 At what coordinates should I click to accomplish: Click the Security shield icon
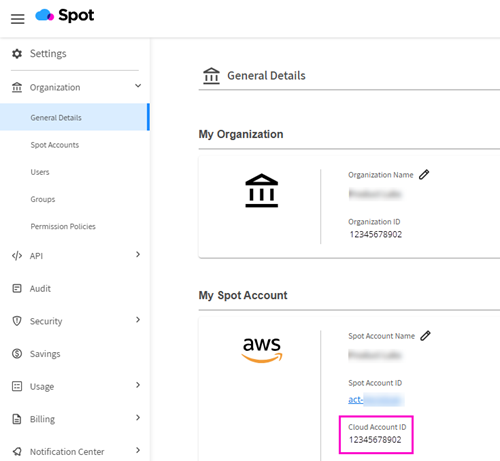coord(17,321)
